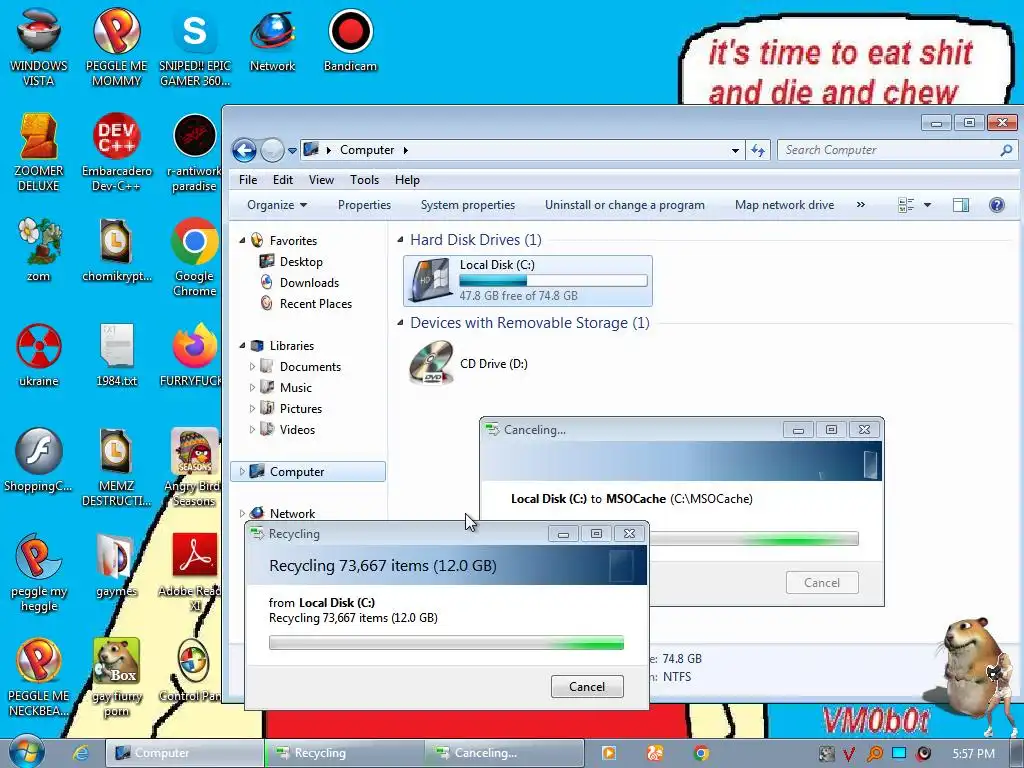Select the ukraine radiation icon
This screenshot has width=1024, height=768.
coord(39,355)
